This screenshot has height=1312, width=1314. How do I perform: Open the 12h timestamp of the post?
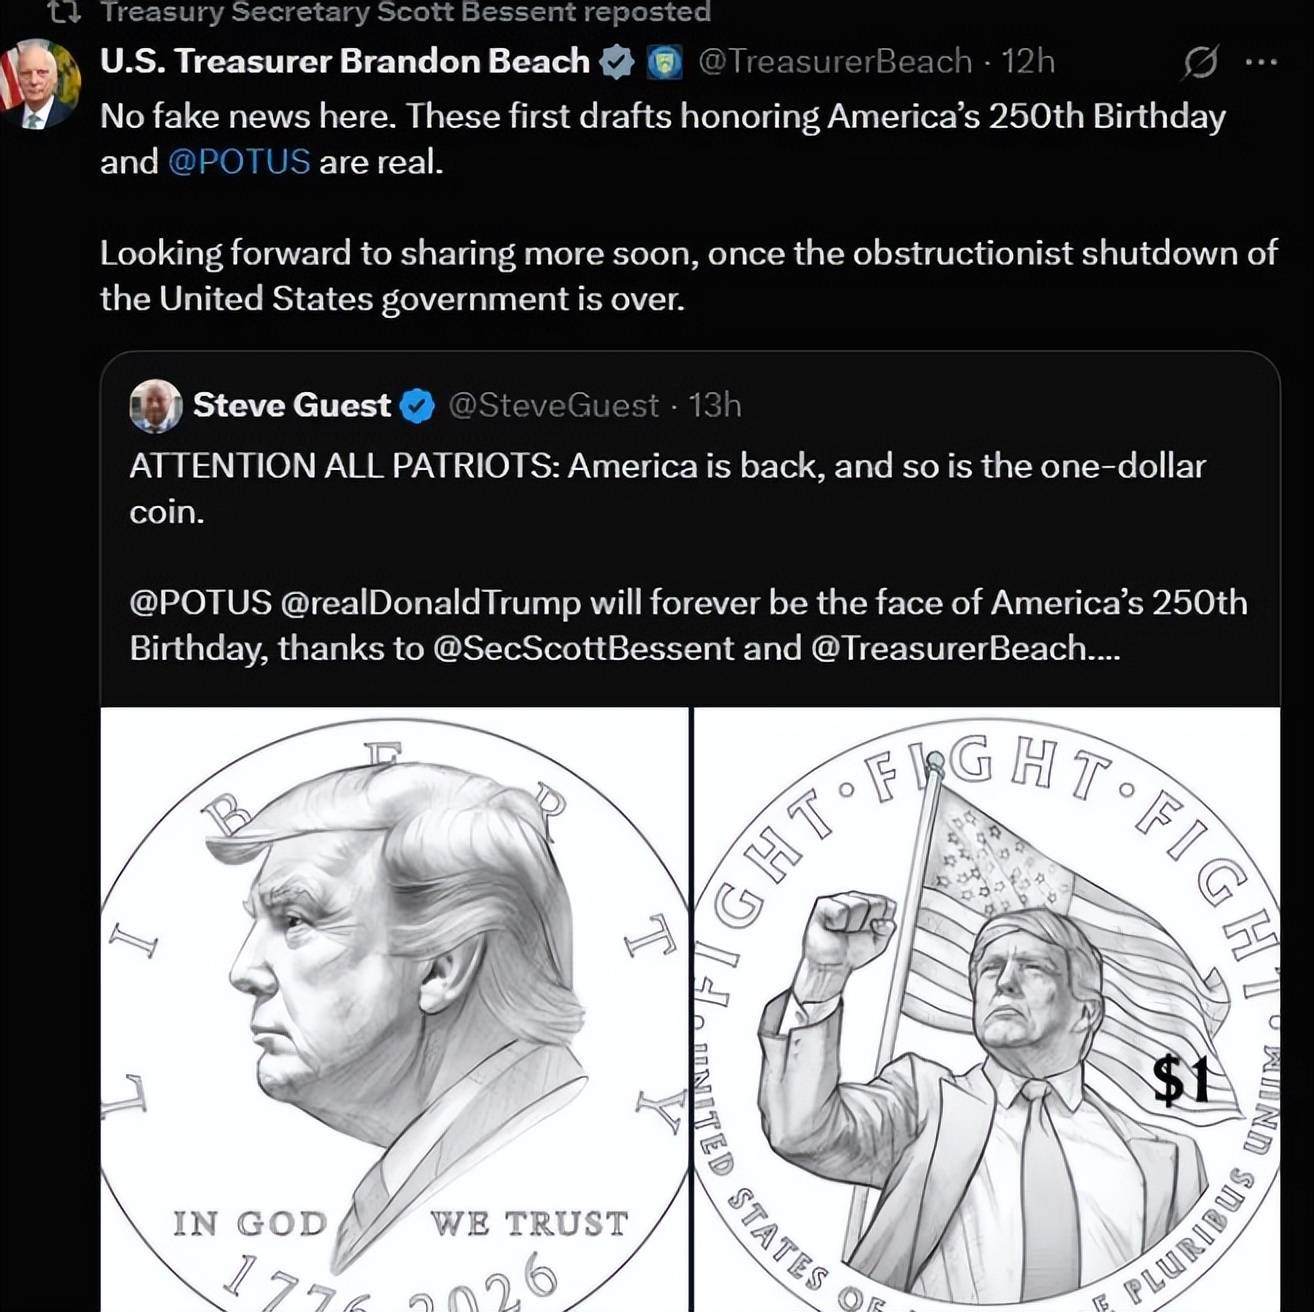tap(1028, 62)
